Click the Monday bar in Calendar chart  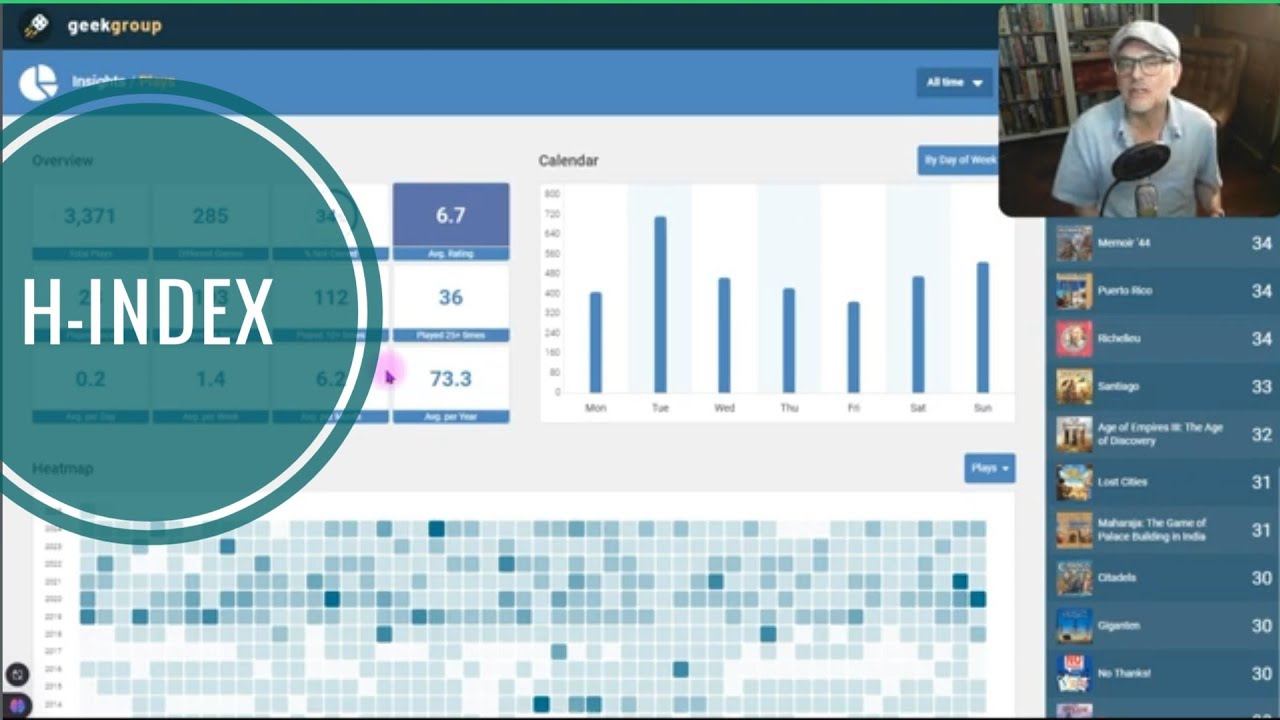(596, 342)
